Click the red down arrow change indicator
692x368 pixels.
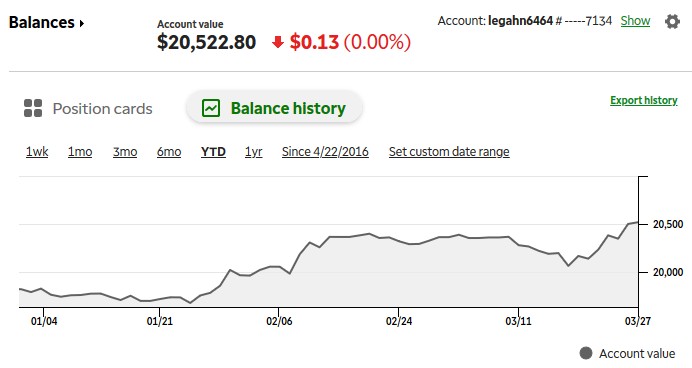[278, 42]
